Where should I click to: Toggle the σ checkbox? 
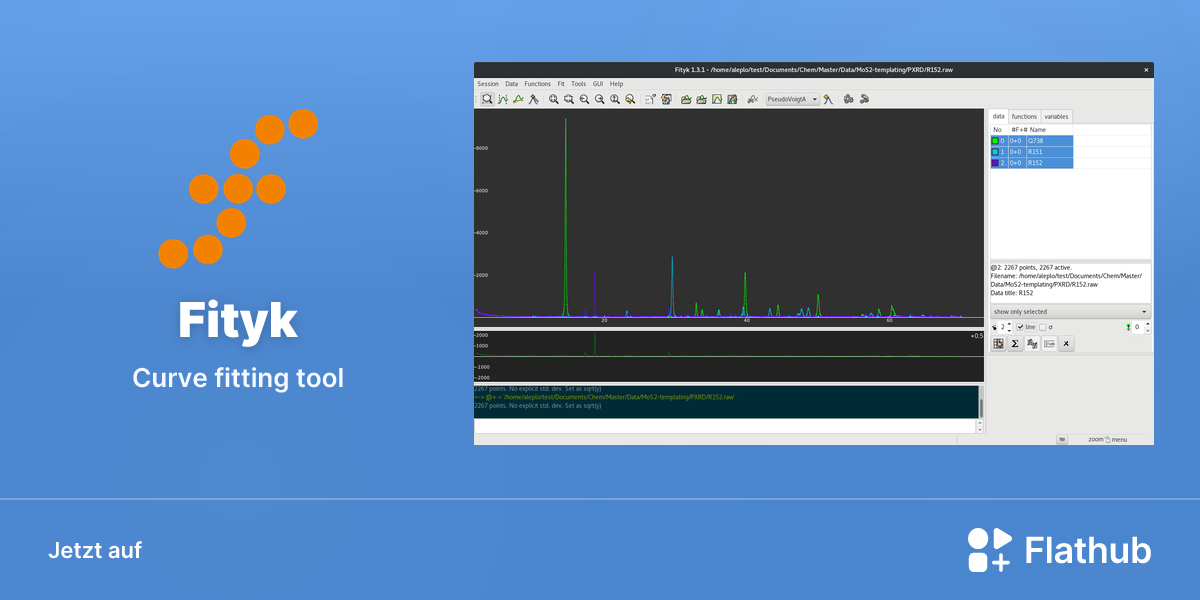point(1042,327)
